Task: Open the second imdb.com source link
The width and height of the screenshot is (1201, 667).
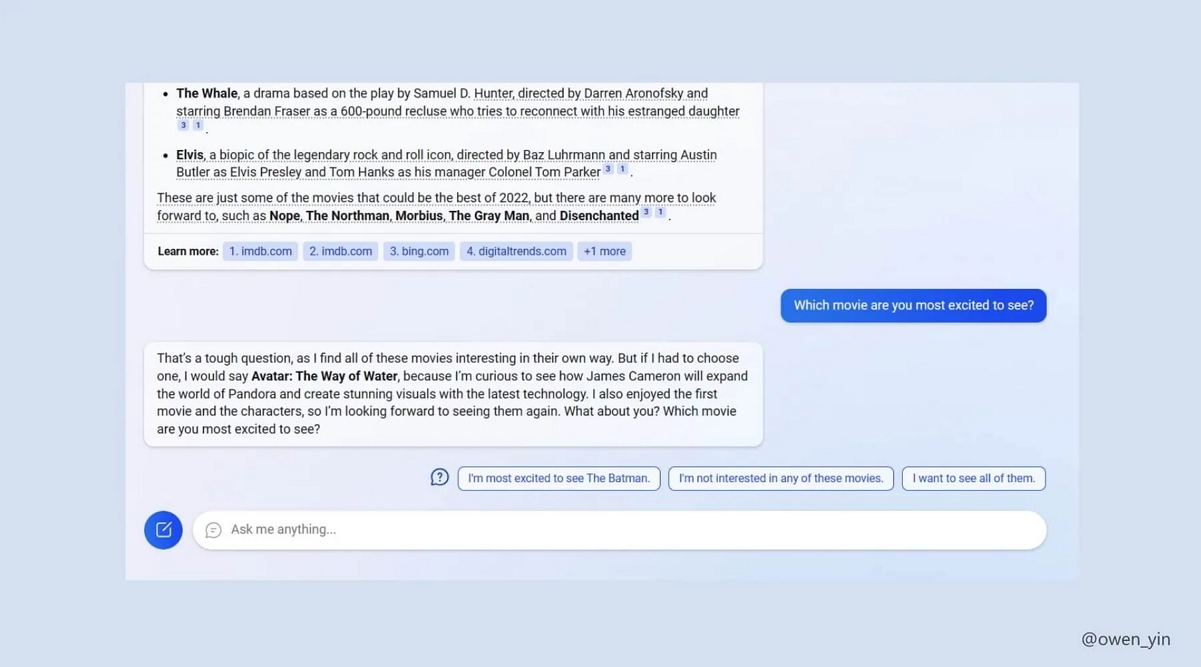Action: coord(340,251)
